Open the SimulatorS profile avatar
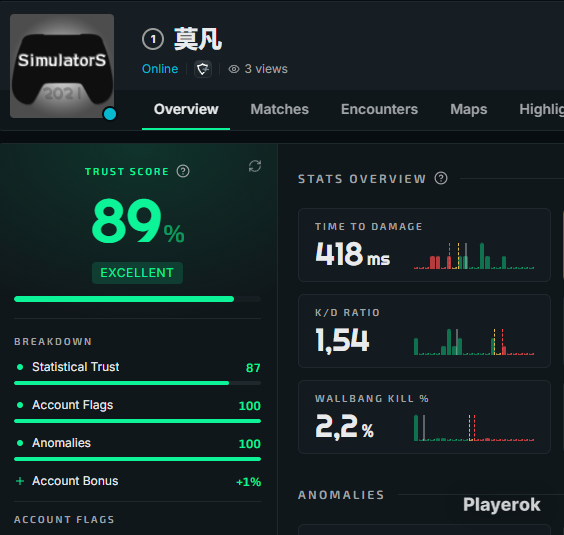Image resolution: width=564 pixels, height=535 pixels. [x=62, y=66]
